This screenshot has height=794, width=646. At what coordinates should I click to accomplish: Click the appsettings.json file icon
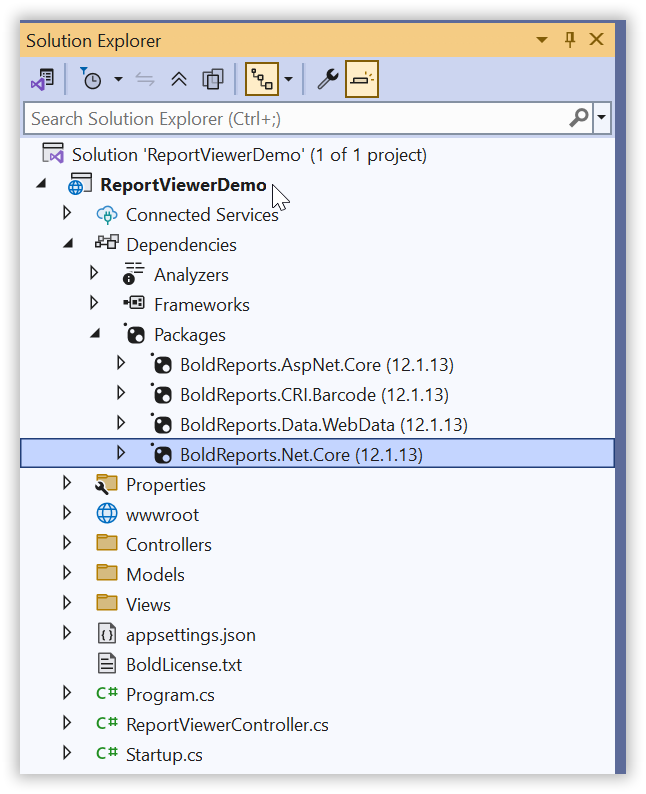click(107, 634)
